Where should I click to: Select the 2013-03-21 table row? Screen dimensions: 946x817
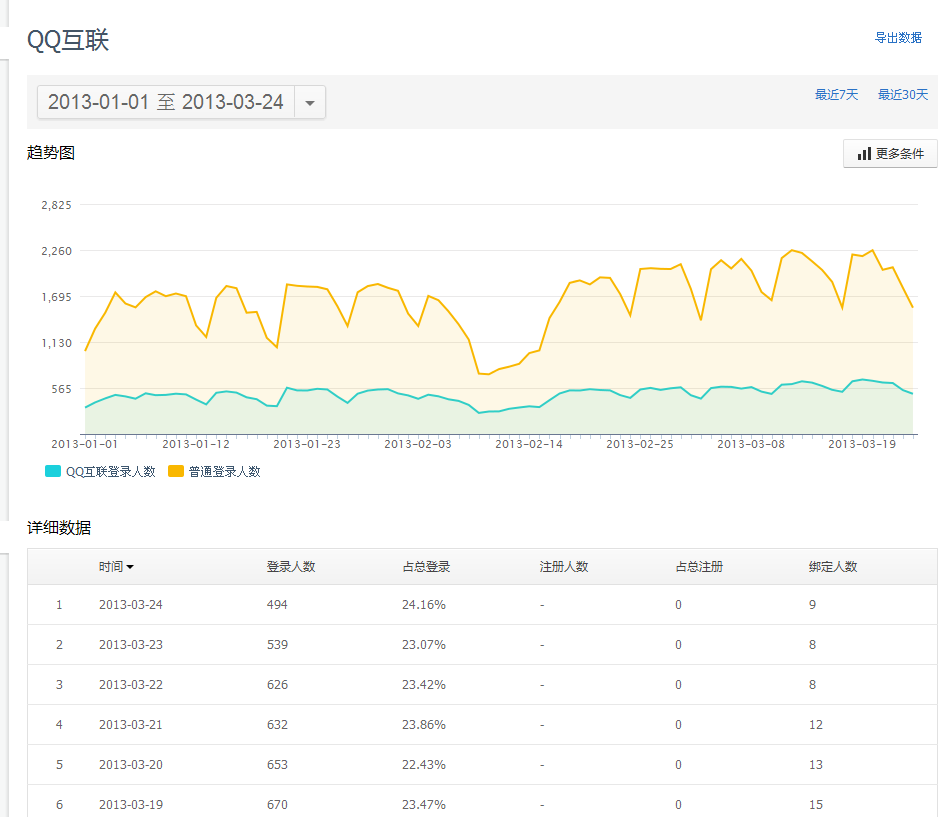(x=481, y=725)
